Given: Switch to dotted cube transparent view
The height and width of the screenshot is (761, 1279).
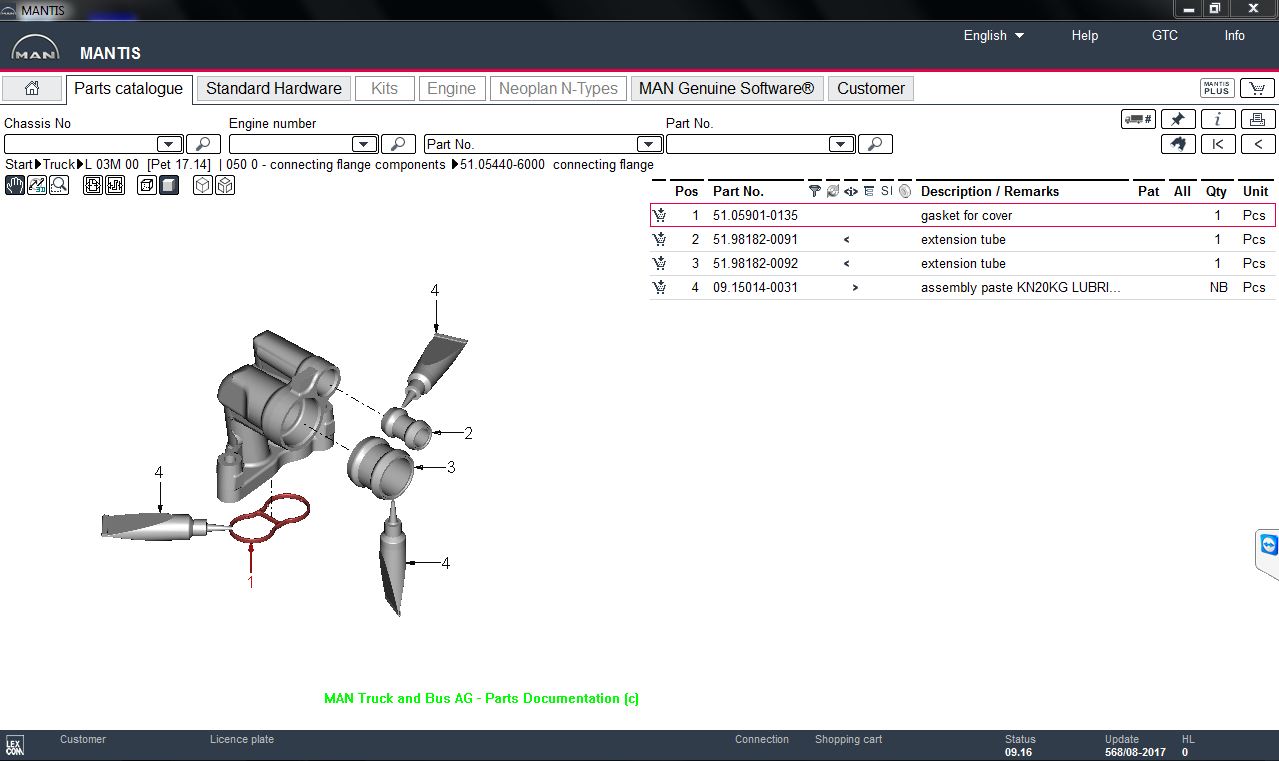Looking at the screenshot, I should coord(147,185).
